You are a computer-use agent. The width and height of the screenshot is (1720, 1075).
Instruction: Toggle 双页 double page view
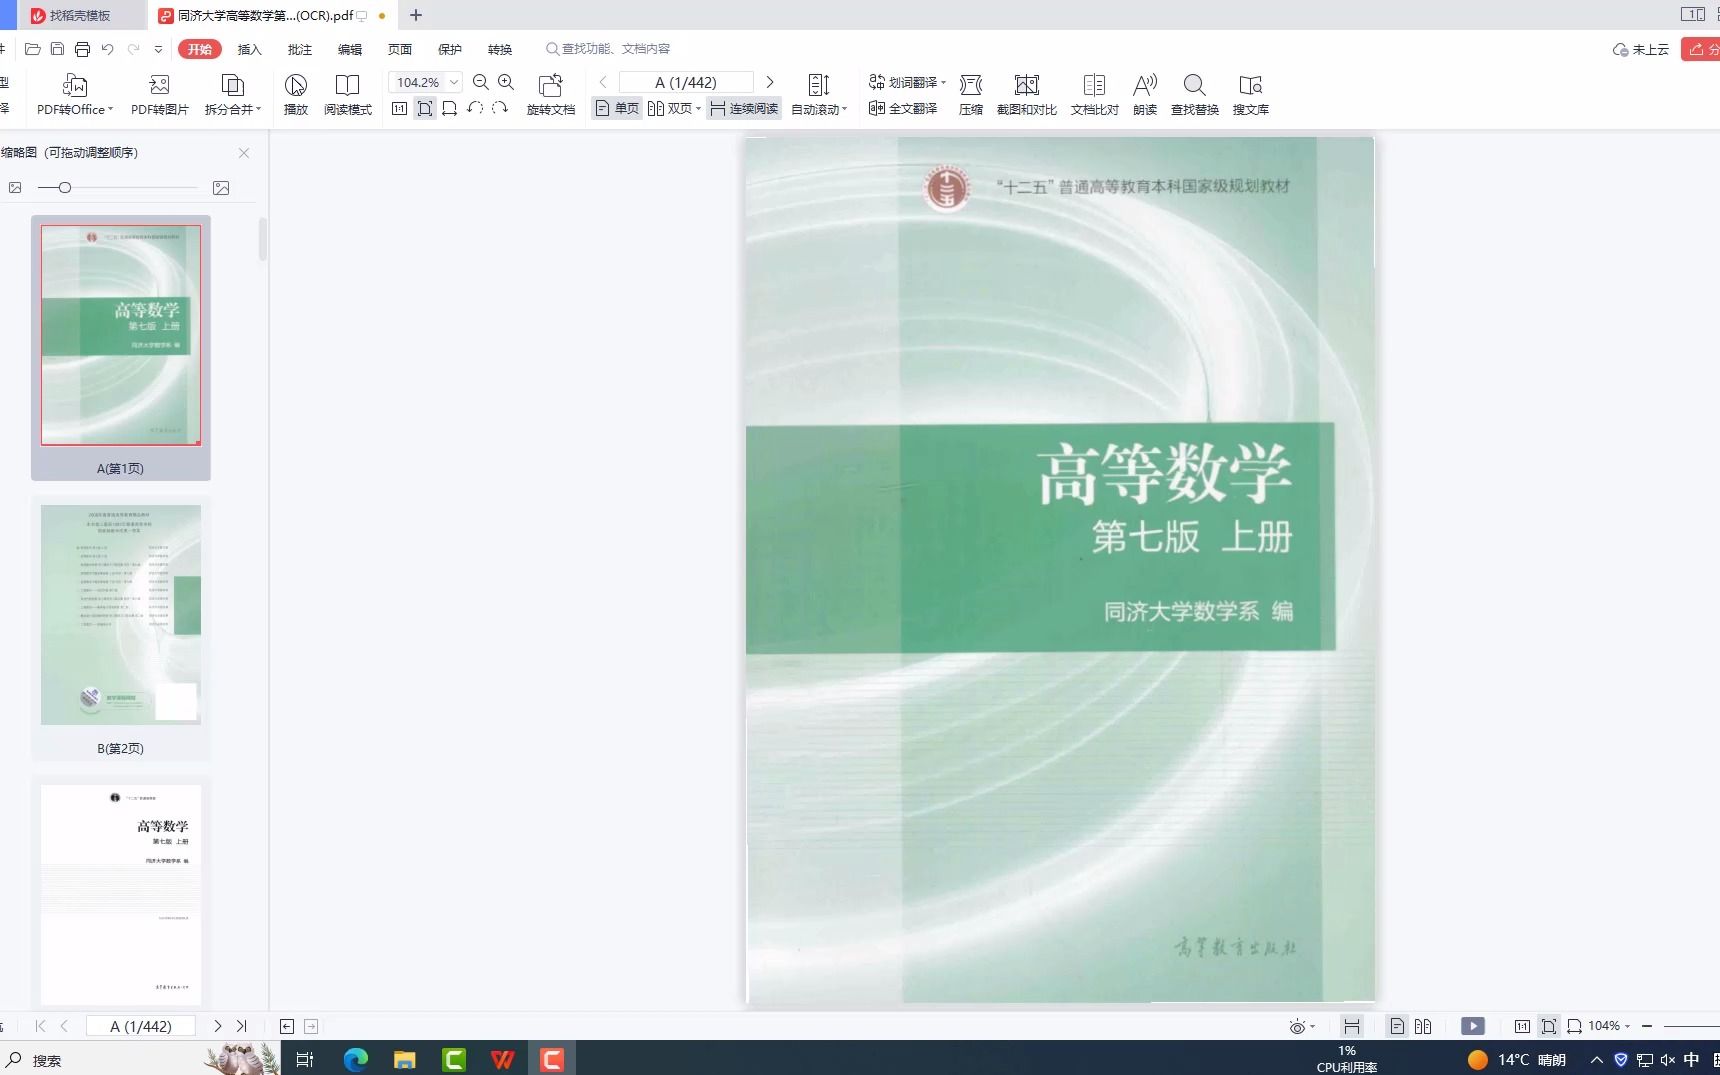pos(670,108)
